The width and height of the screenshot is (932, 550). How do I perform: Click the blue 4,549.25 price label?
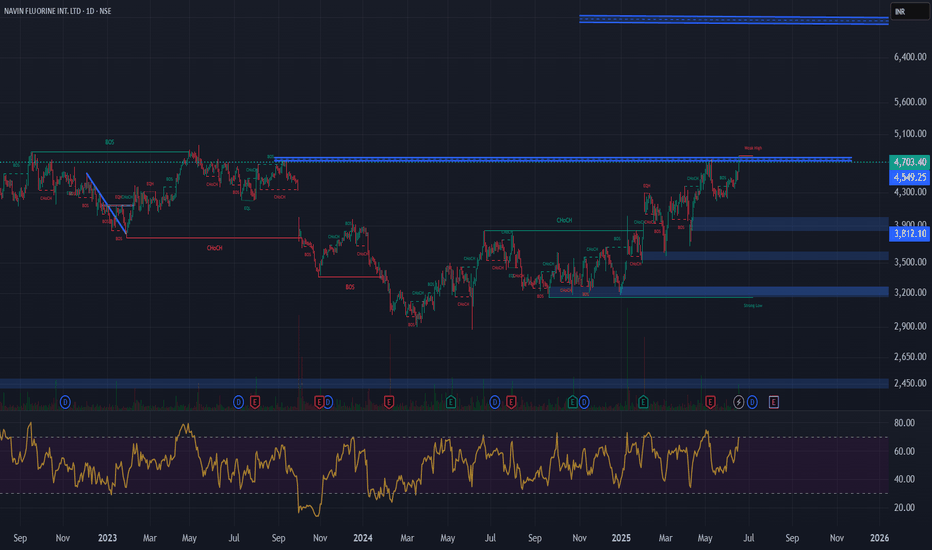[909, 177]
